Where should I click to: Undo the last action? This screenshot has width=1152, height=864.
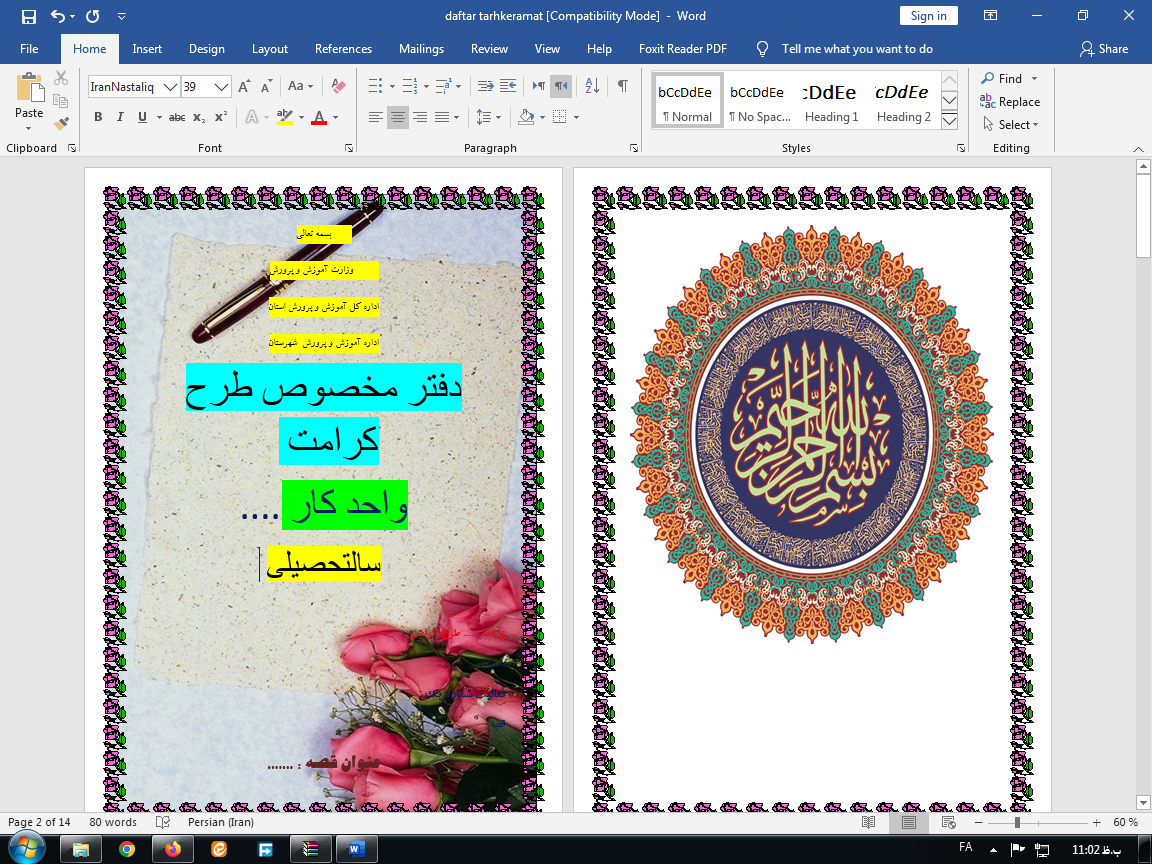pyautogui.click(x=57, y=16)
